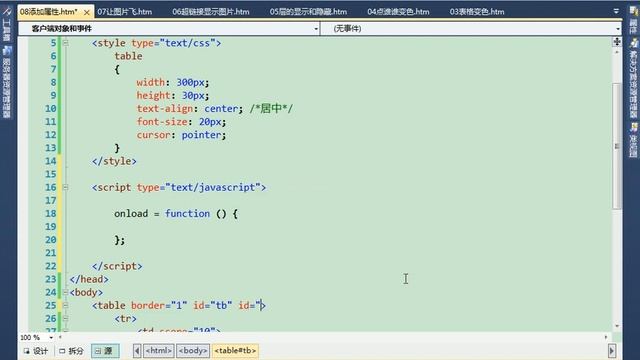Screen dimensions: 640x360
Task: Click line number 15 in the gutter
Action: click(51, 174)
